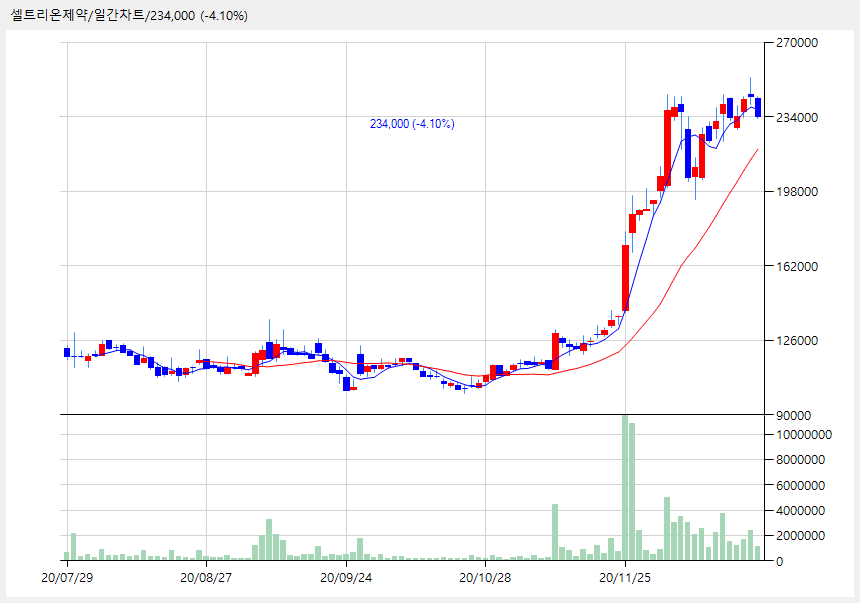Click the 198000 price axis label
Screen dimensions: 860x603
coord(797,191)
